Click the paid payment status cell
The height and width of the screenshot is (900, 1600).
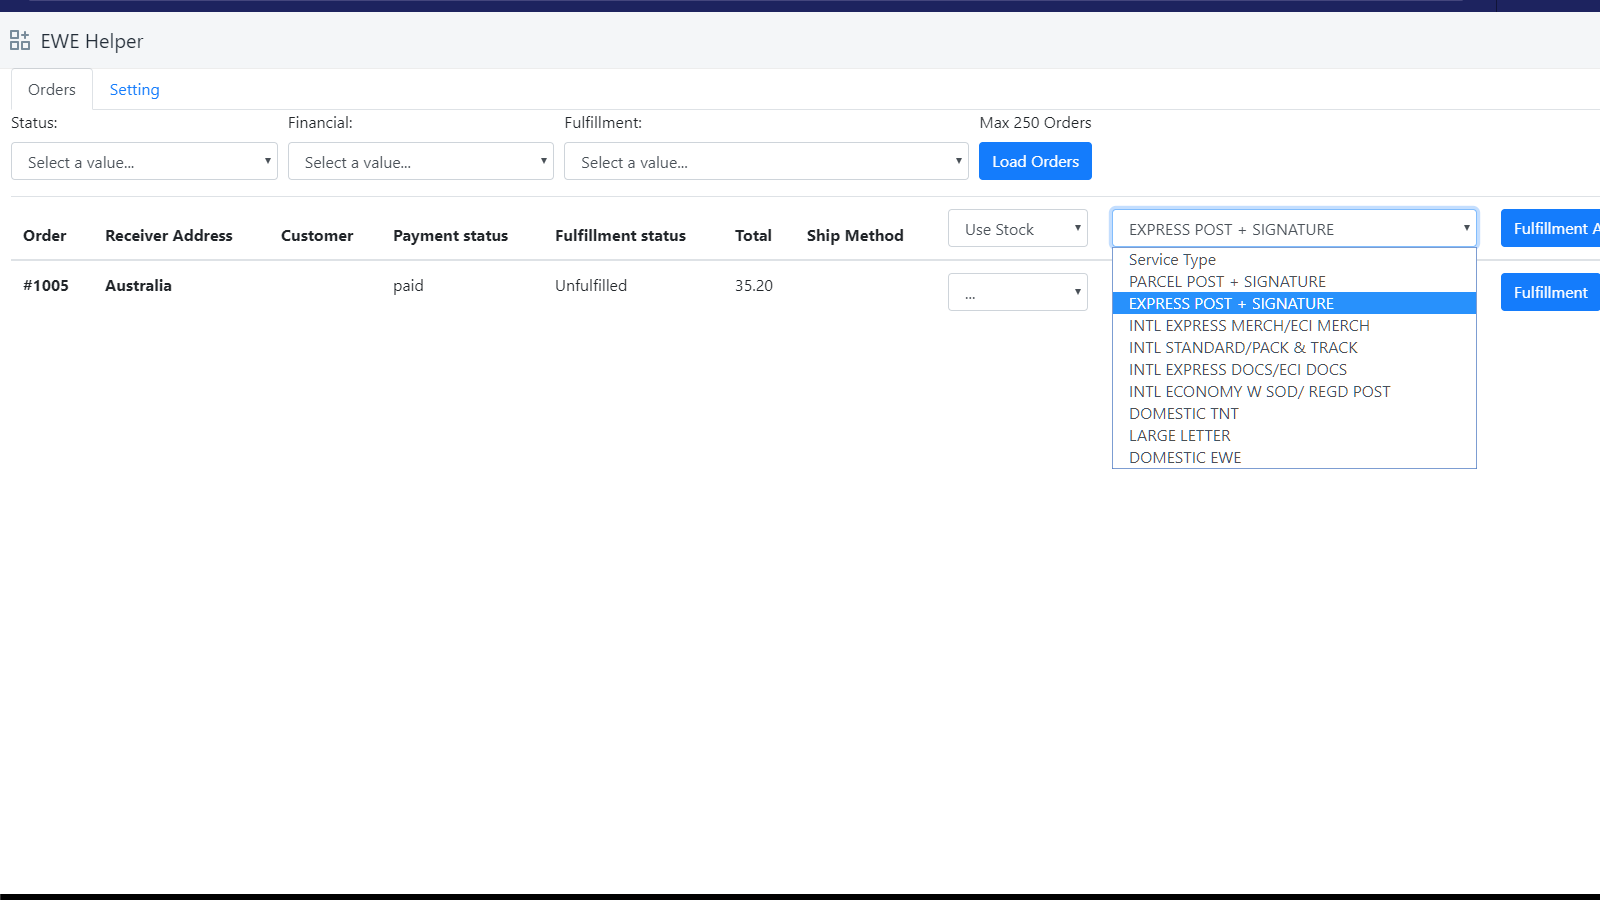coord(408,285)
